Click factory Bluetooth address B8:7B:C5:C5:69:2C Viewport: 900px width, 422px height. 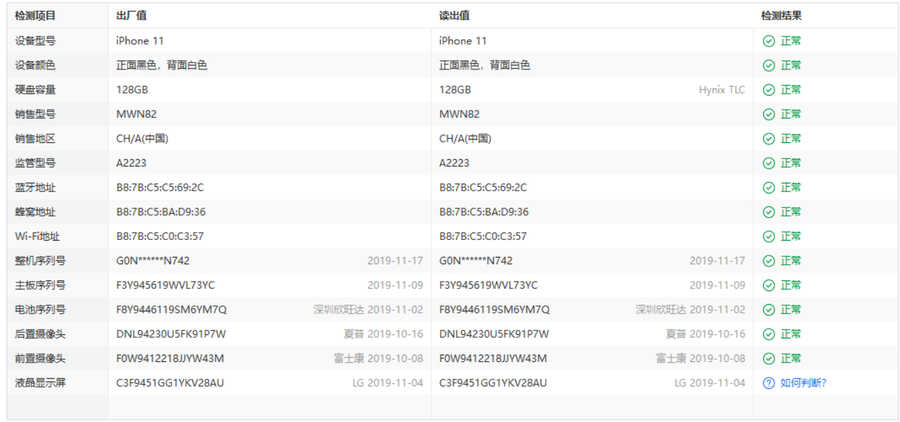click(160, 187)
